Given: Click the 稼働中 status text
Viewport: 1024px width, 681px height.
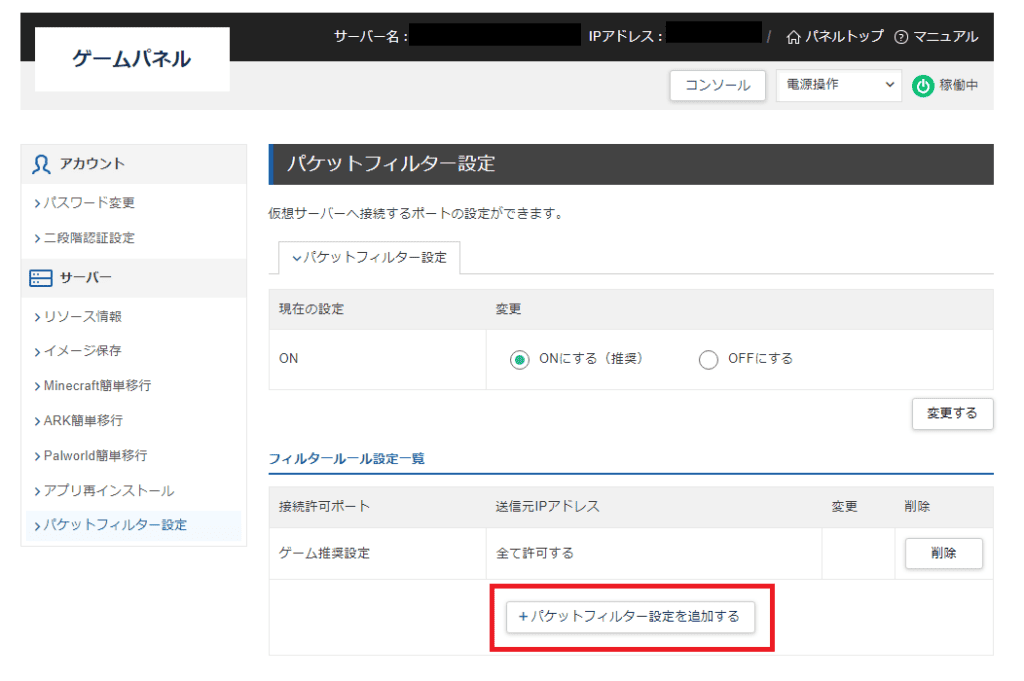Looking at the screenshot, I should [x=959, y=86].
